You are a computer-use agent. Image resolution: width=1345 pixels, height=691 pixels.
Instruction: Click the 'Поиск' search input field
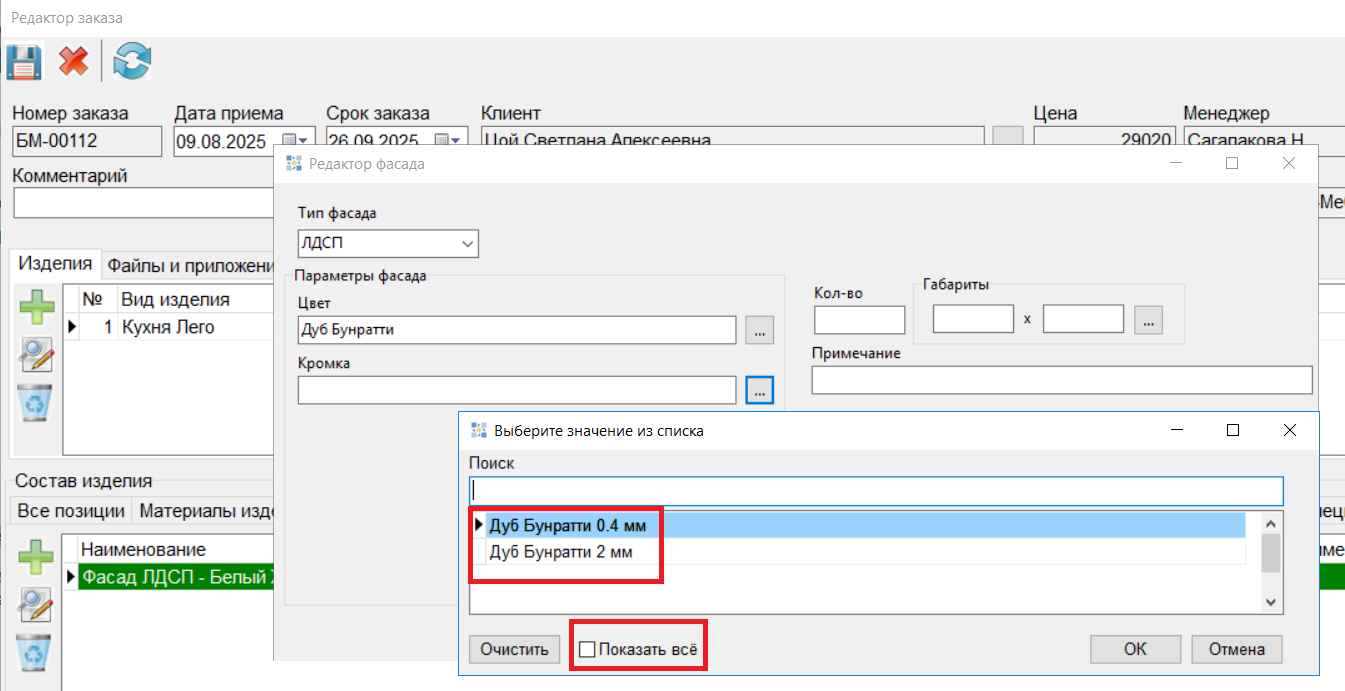tap(875, 491)
